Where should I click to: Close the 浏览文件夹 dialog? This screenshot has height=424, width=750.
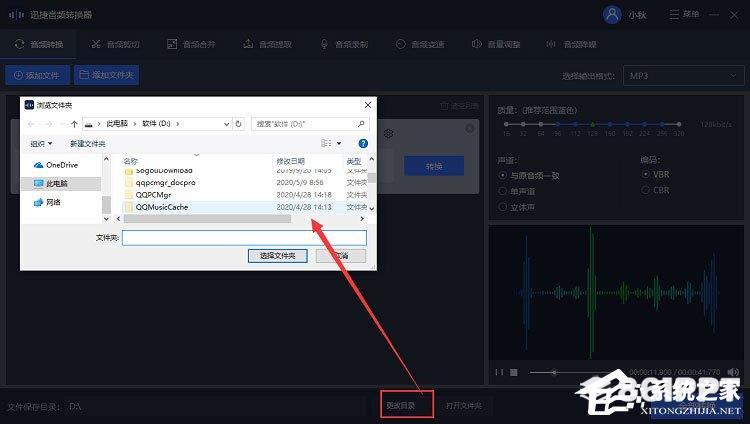[367, 105]
